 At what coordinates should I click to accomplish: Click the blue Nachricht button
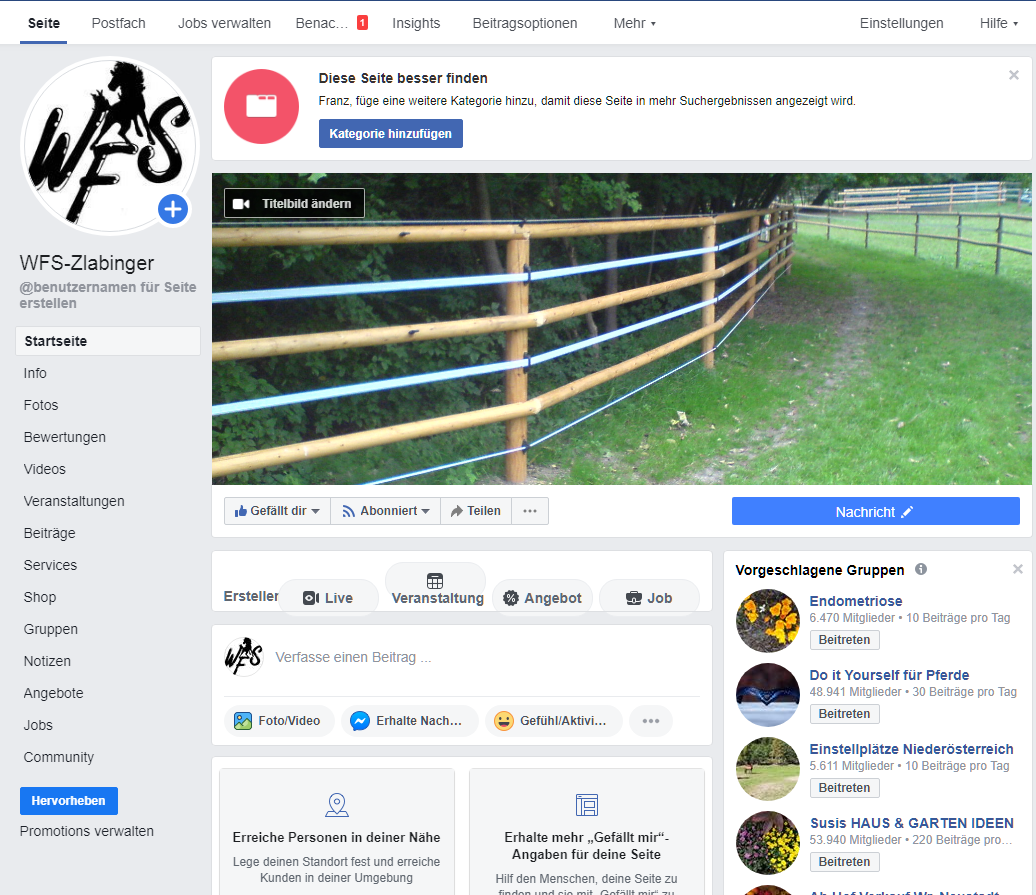(x=875, y=512)
